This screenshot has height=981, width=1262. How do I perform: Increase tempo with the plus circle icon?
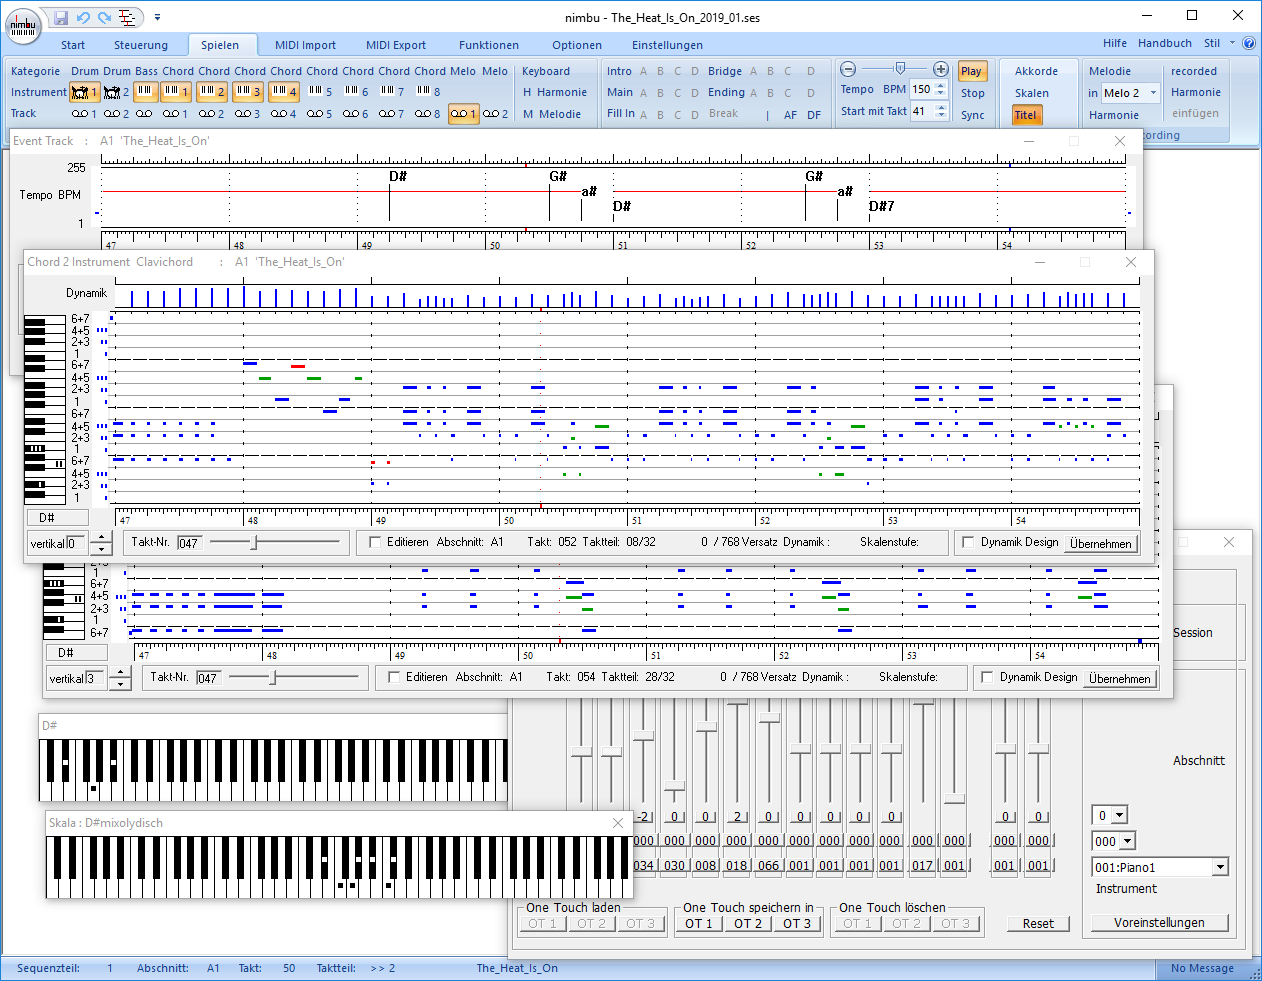941,69
